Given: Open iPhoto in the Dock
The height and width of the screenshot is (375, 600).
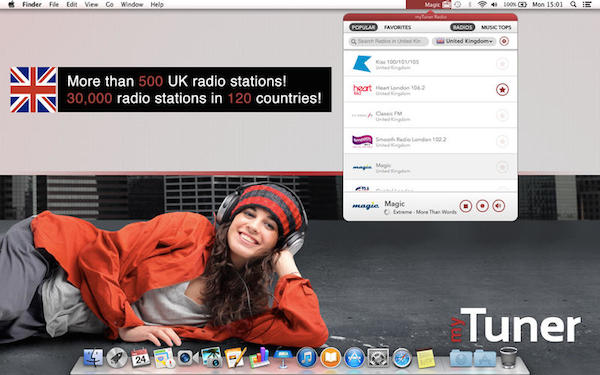Looking at the screenshot, I should click(x=211, y=357).
